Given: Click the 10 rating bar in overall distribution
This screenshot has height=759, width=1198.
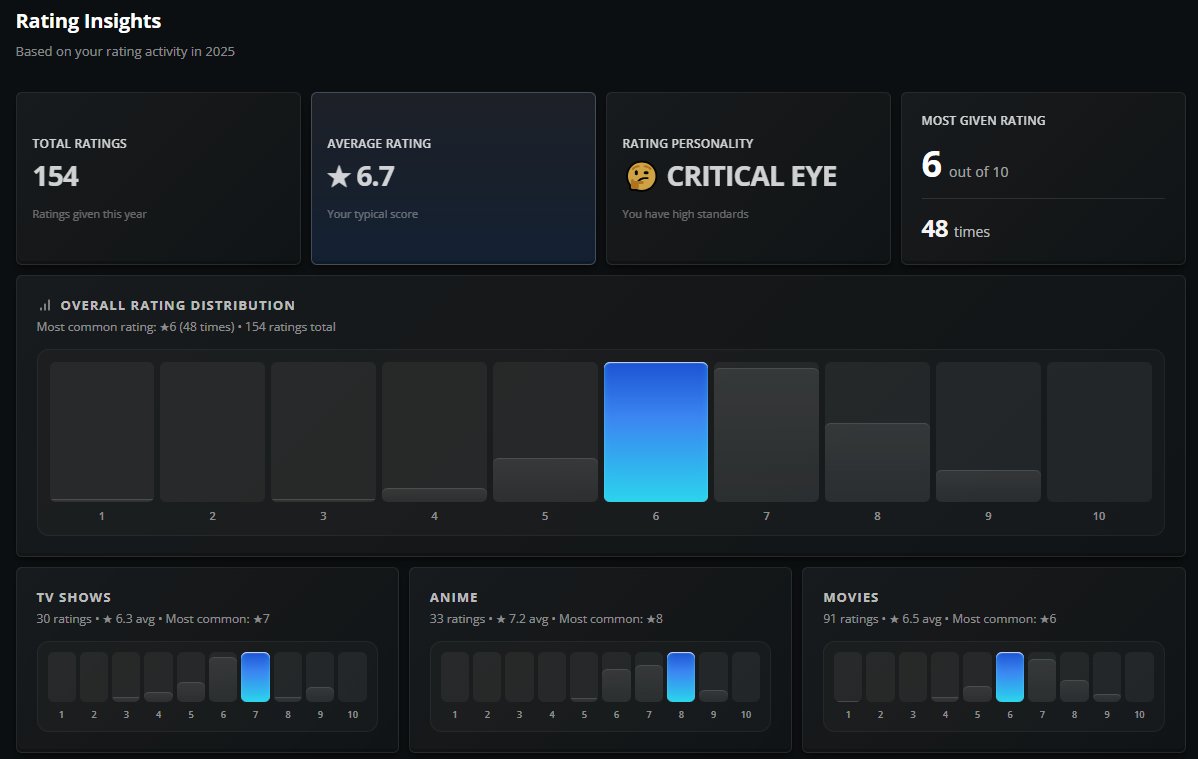Looking at the screenshot, I should click(x=1099, y=432).
